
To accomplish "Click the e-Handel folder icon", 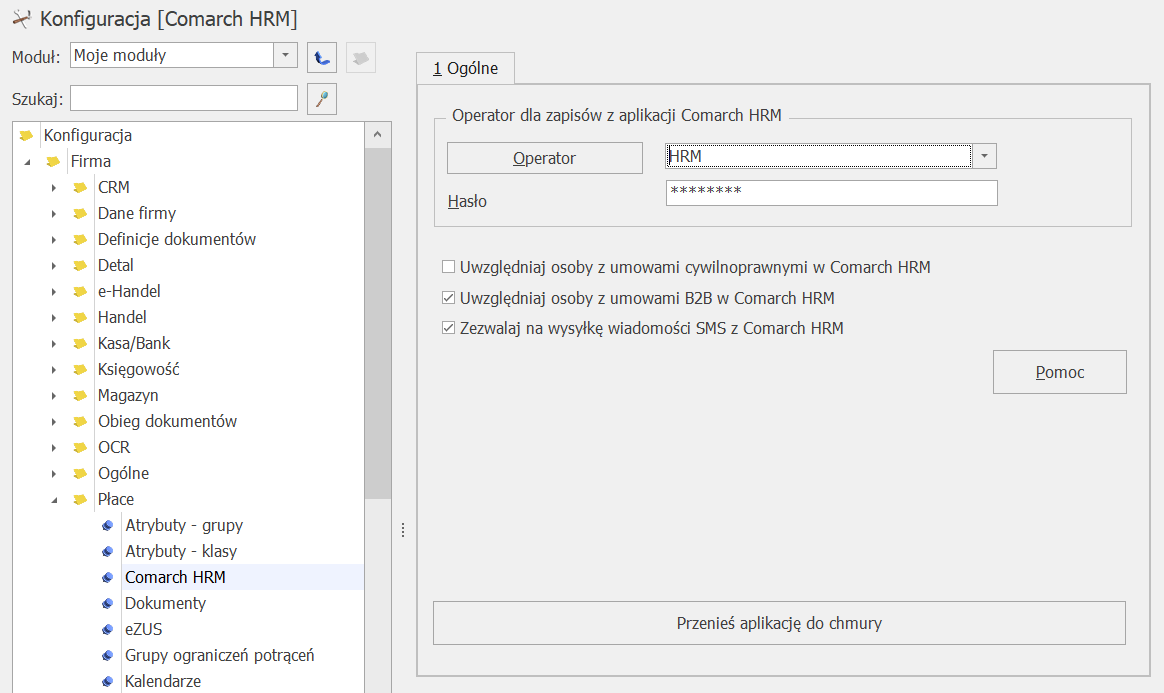I will click(x=80, y=292).
